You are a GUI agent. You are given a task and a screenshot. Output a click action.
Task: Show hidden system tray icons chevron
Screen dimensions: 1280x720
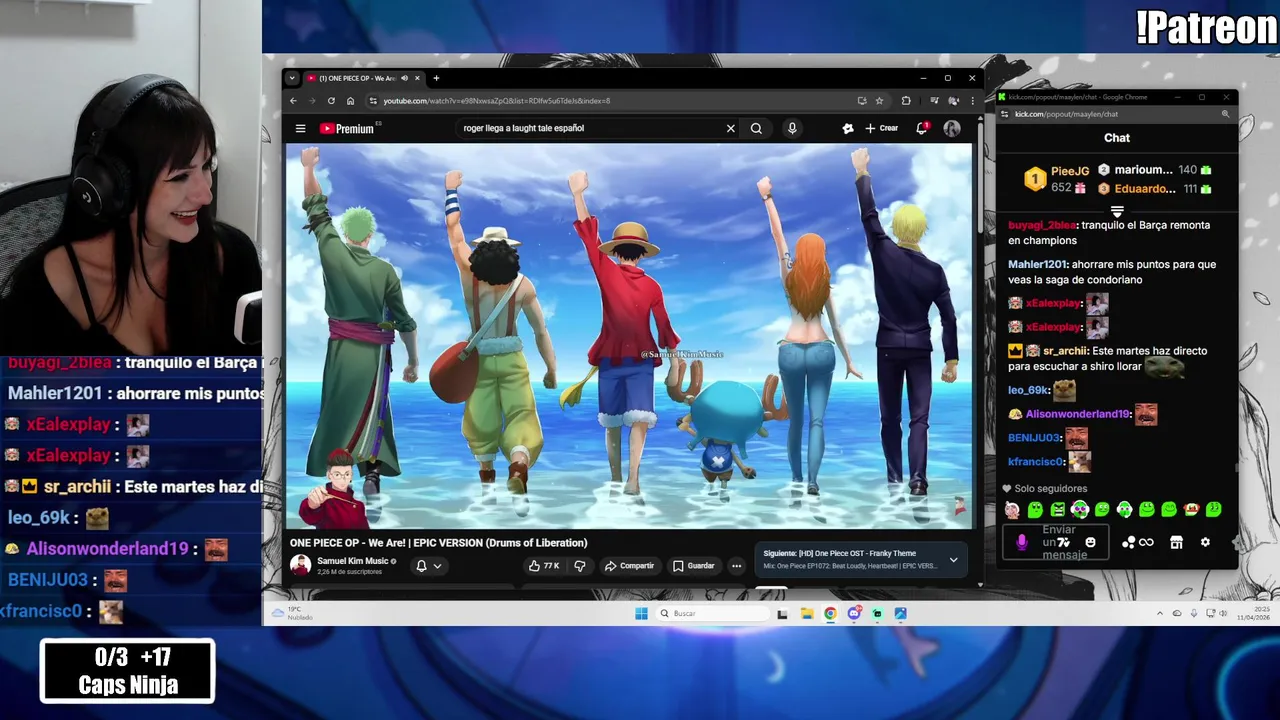point(1160,613)
